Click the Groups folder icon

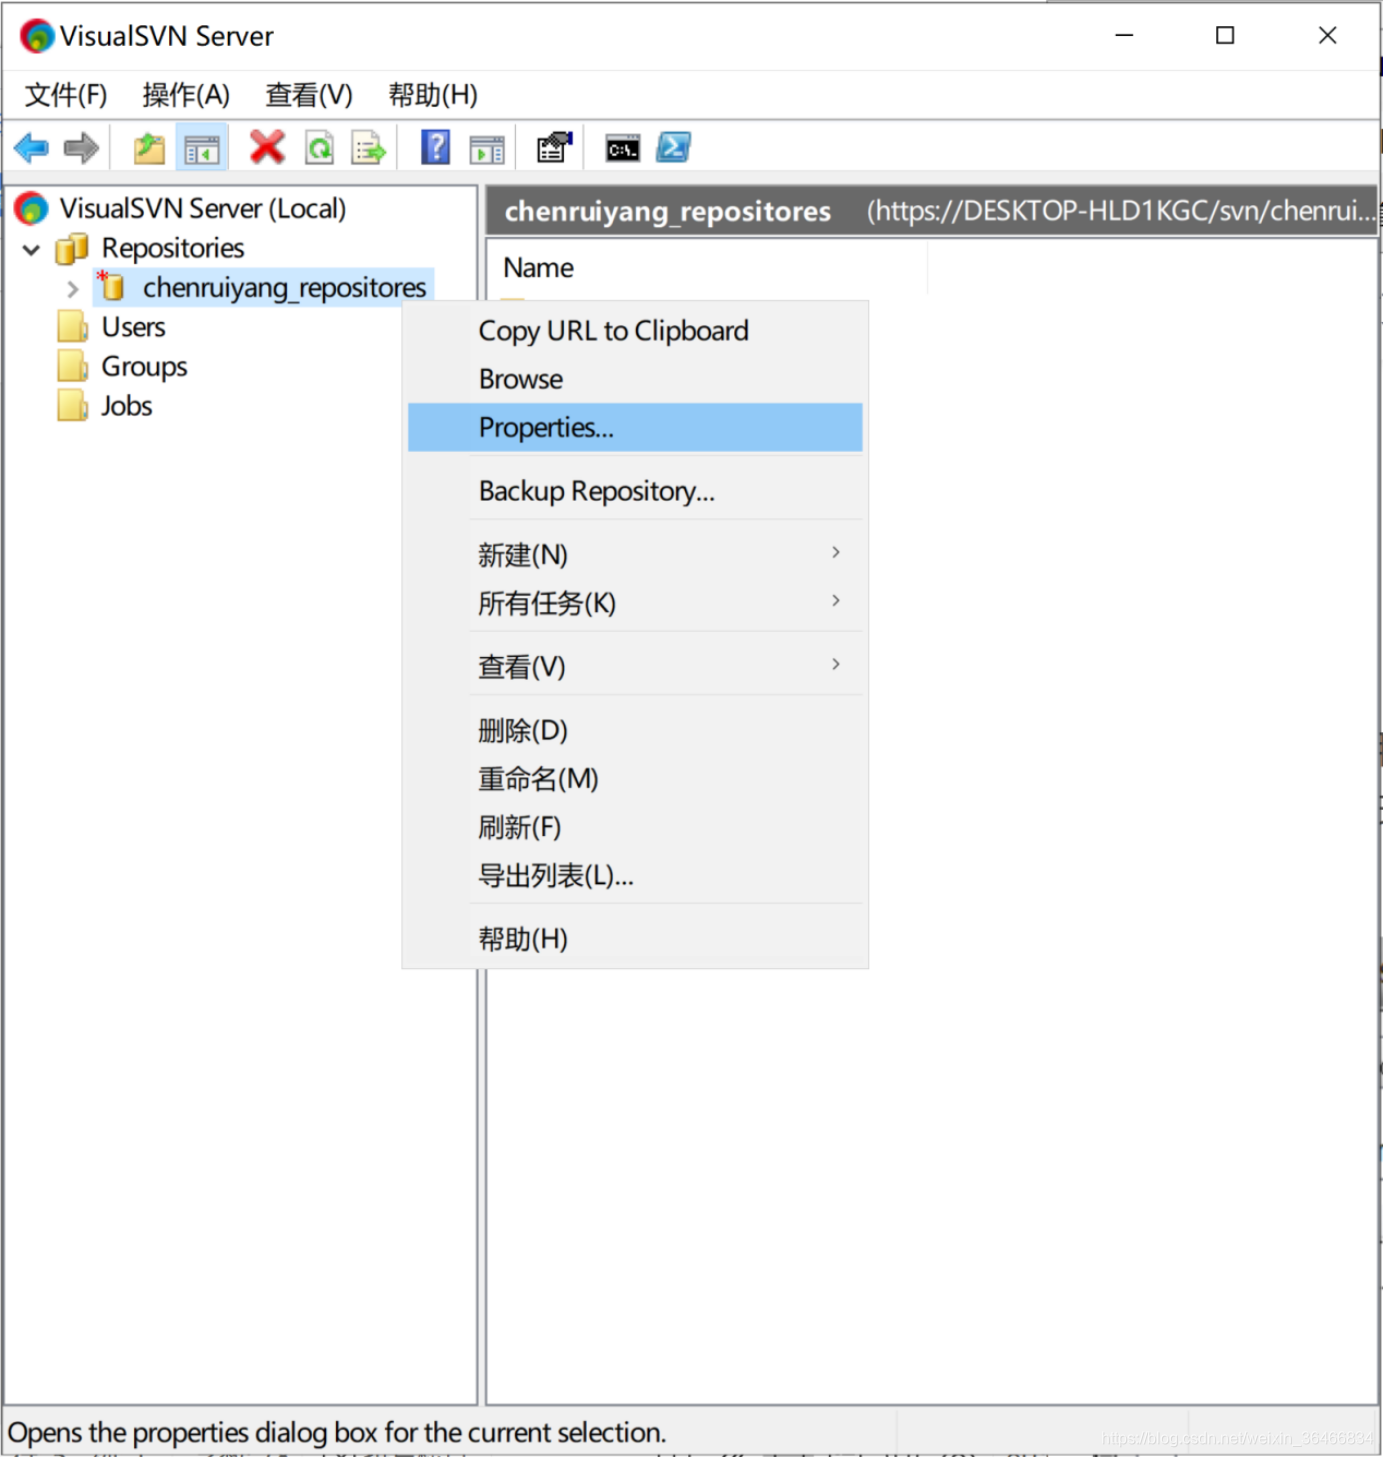73,366
